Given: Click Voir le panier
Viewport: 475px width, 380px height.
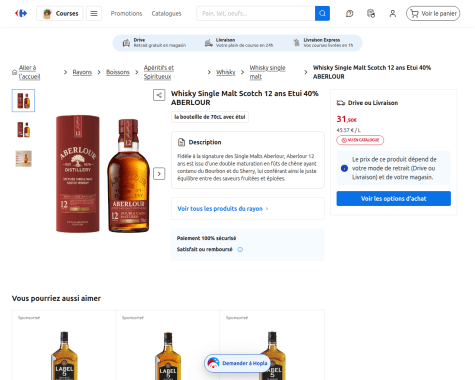Looking at the screenshot, I should pos(433,13).
